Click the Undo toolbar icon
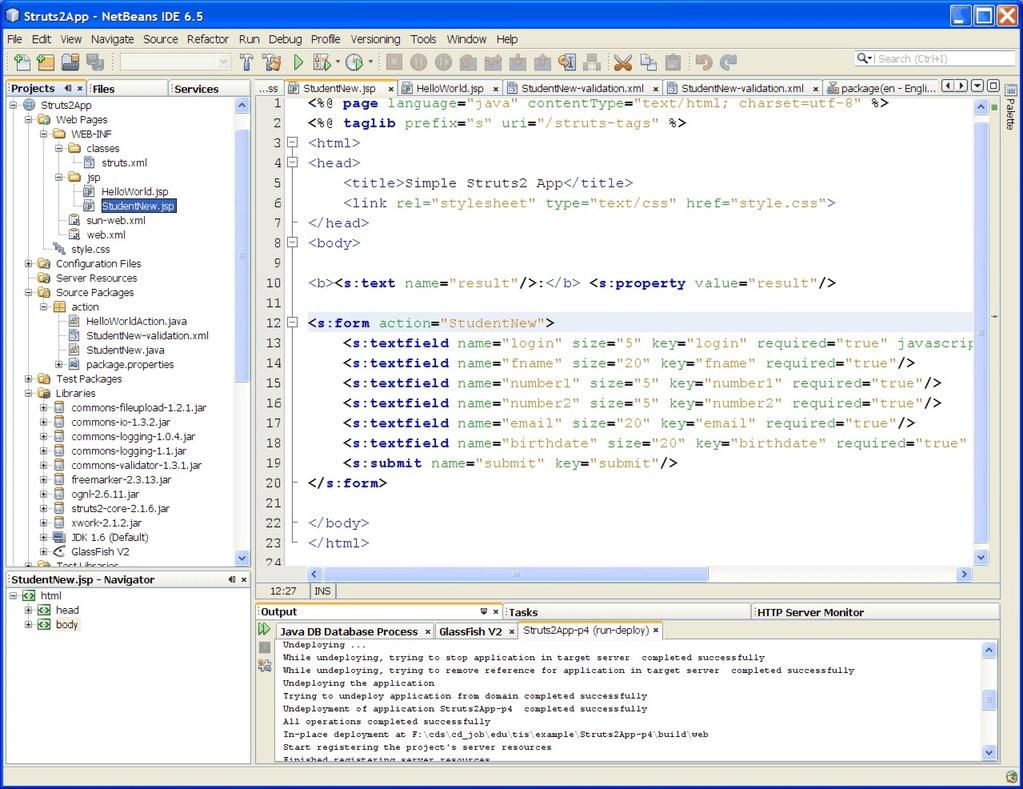Screen dimensions: 1023x789 pos(703,62)
